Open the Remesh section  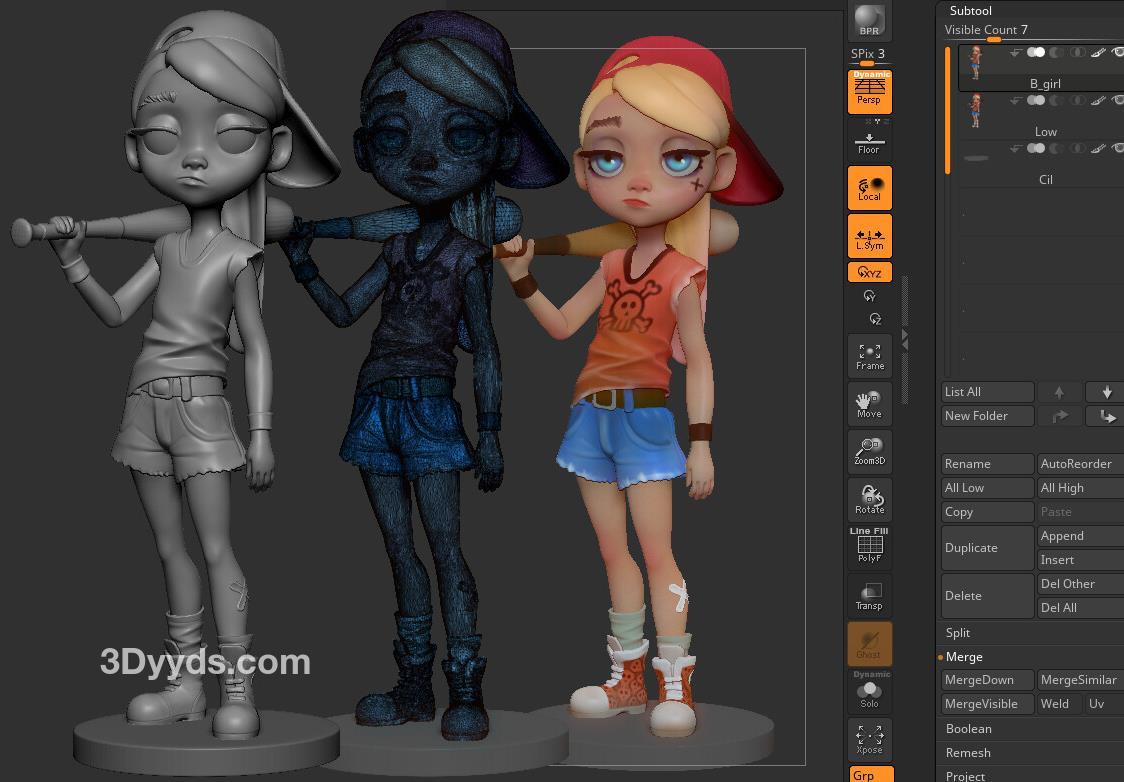pos(968,753)
